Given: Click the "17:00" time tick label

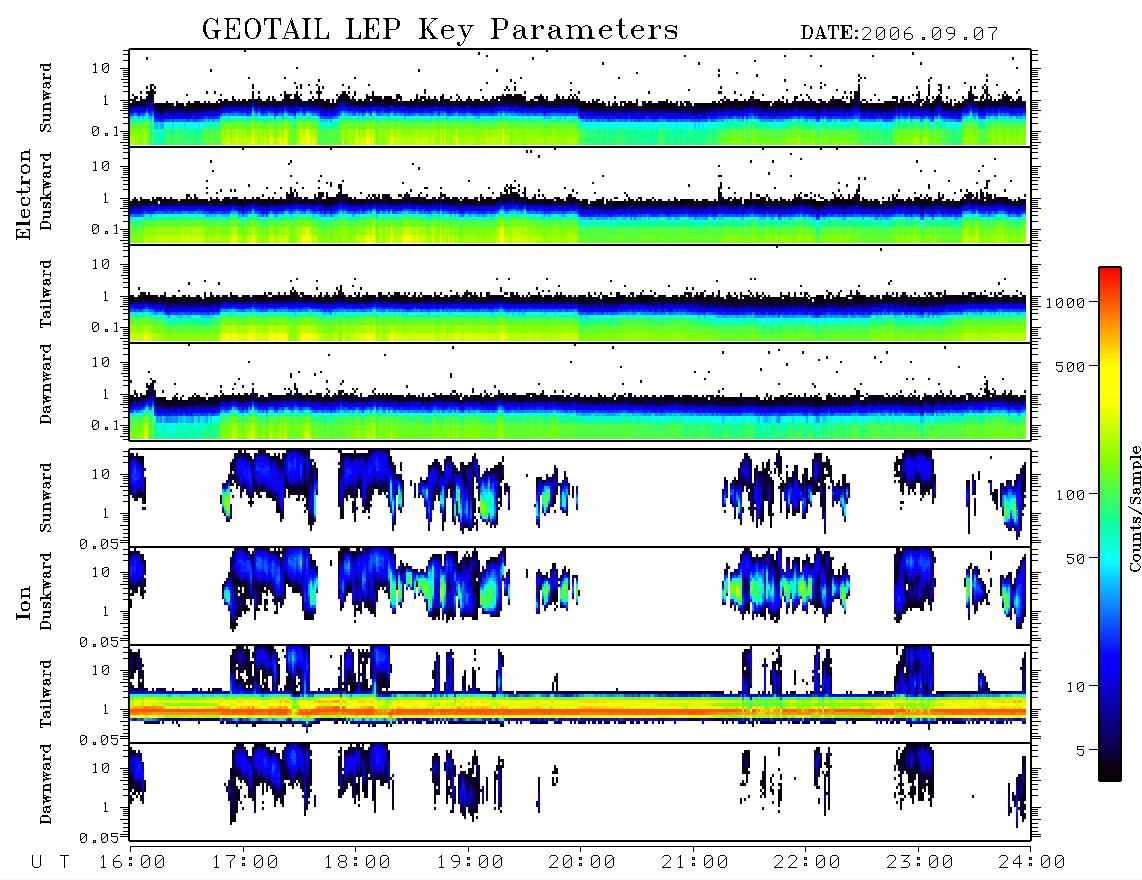Looking at the screenshot, I should (245, 863).
